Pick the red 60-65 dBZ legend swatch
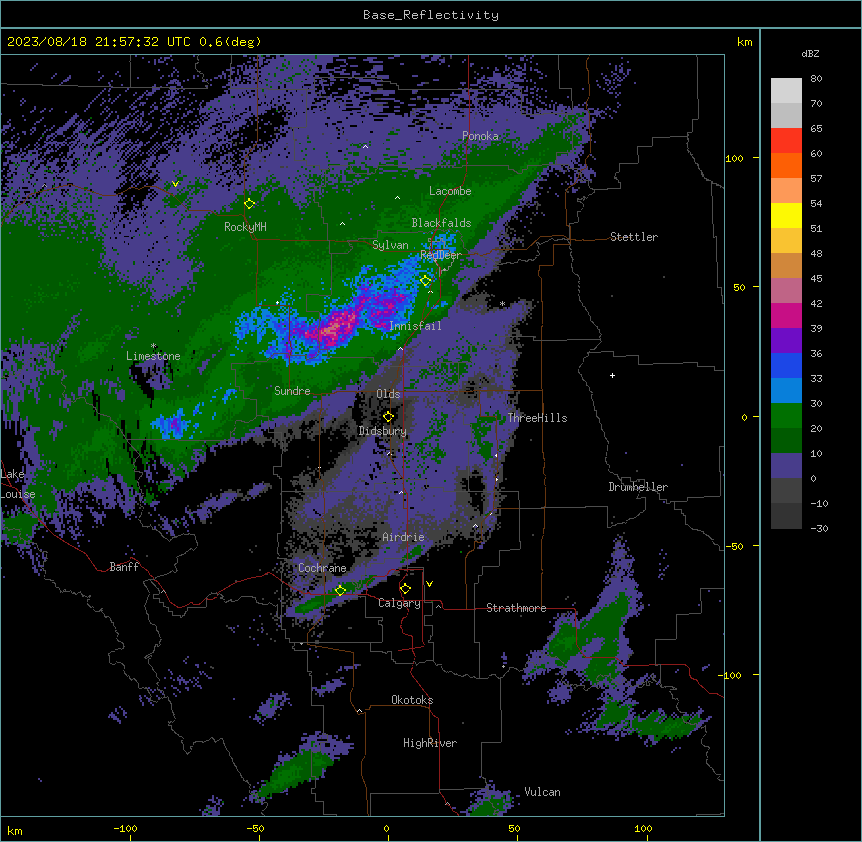862x842 pixels. 786,141
